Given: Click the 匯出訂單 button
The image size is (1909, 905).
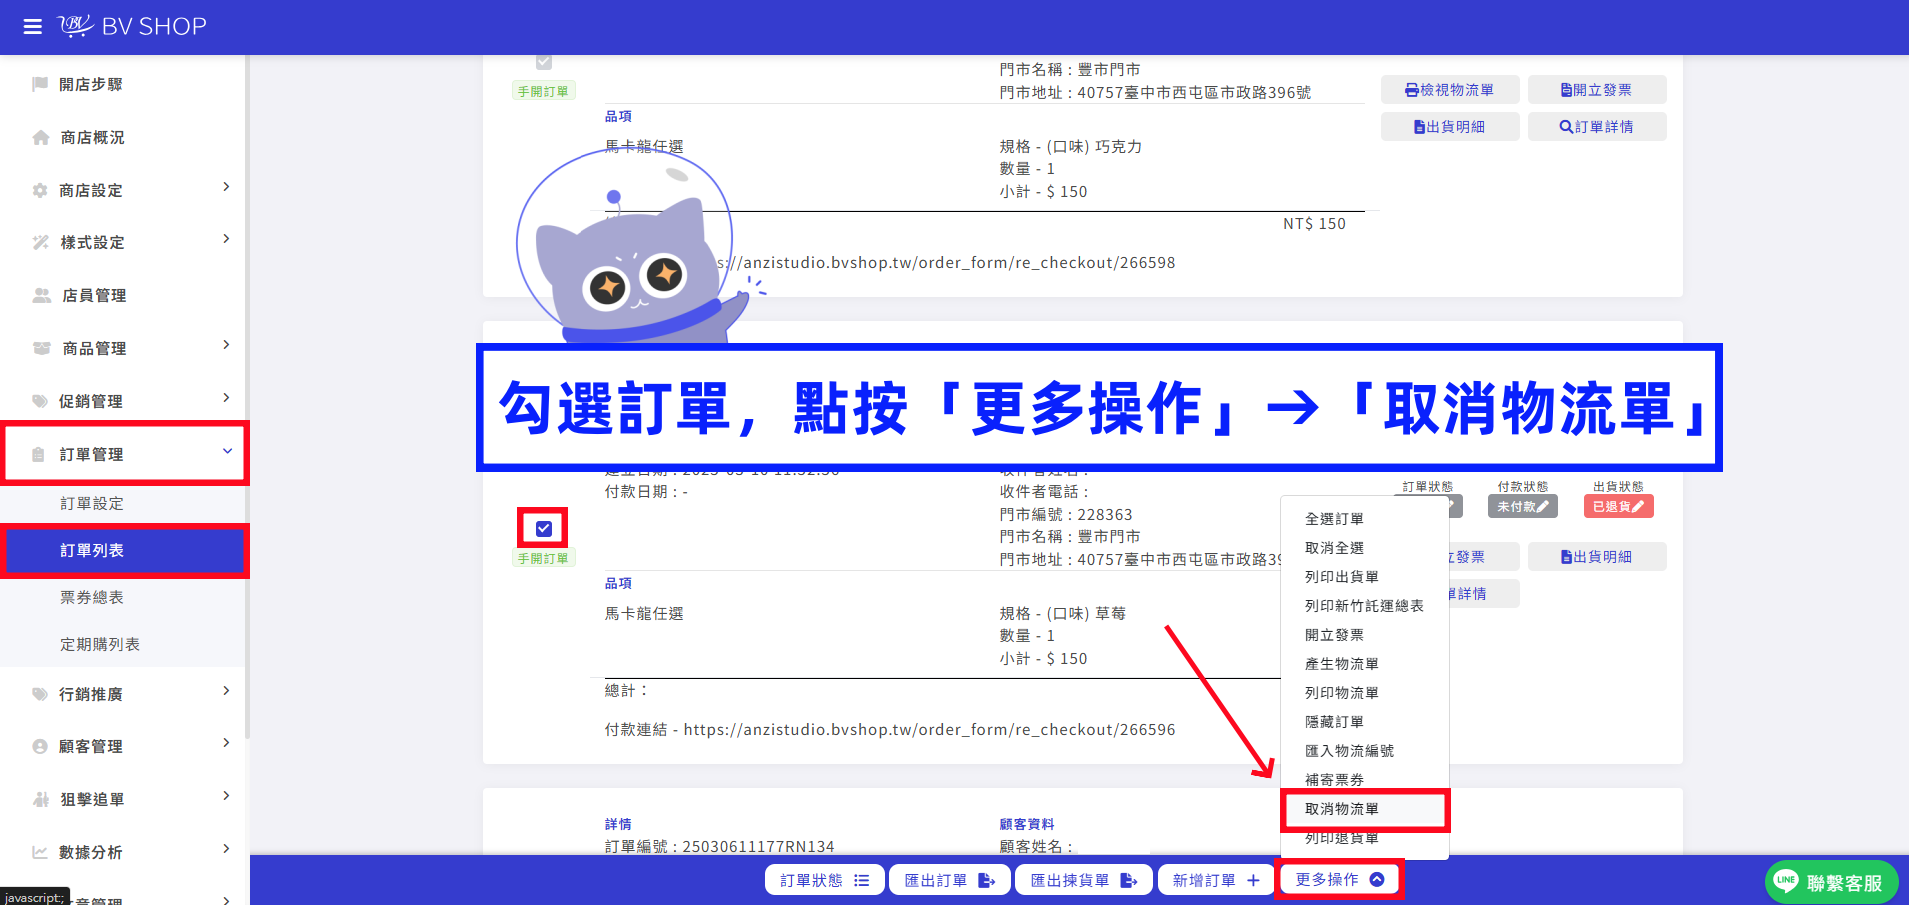Looking at the screenshot, I should (950, 880).
